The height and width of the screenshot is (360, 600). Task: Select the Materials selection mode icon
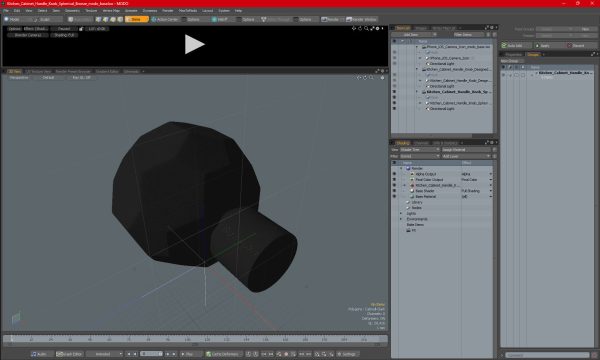pos(120,19)
